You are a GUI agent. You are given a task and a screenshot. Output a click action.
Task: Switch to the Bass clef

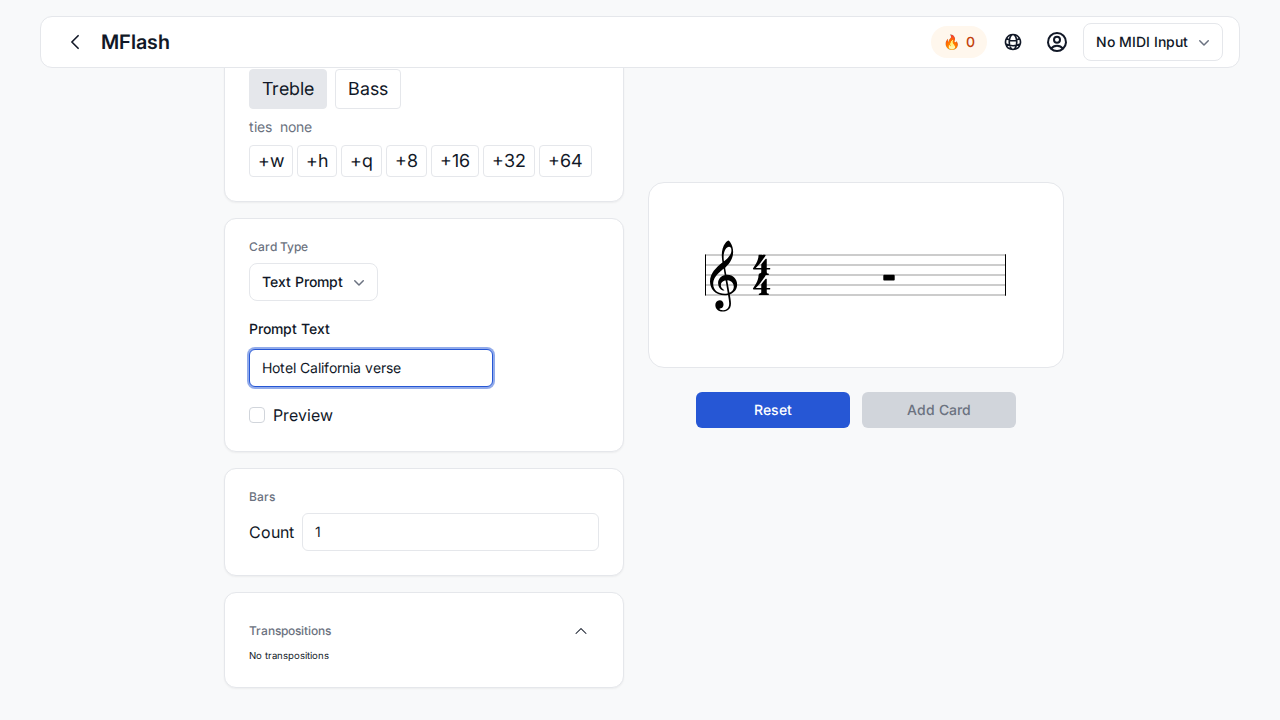pos(368,89)
